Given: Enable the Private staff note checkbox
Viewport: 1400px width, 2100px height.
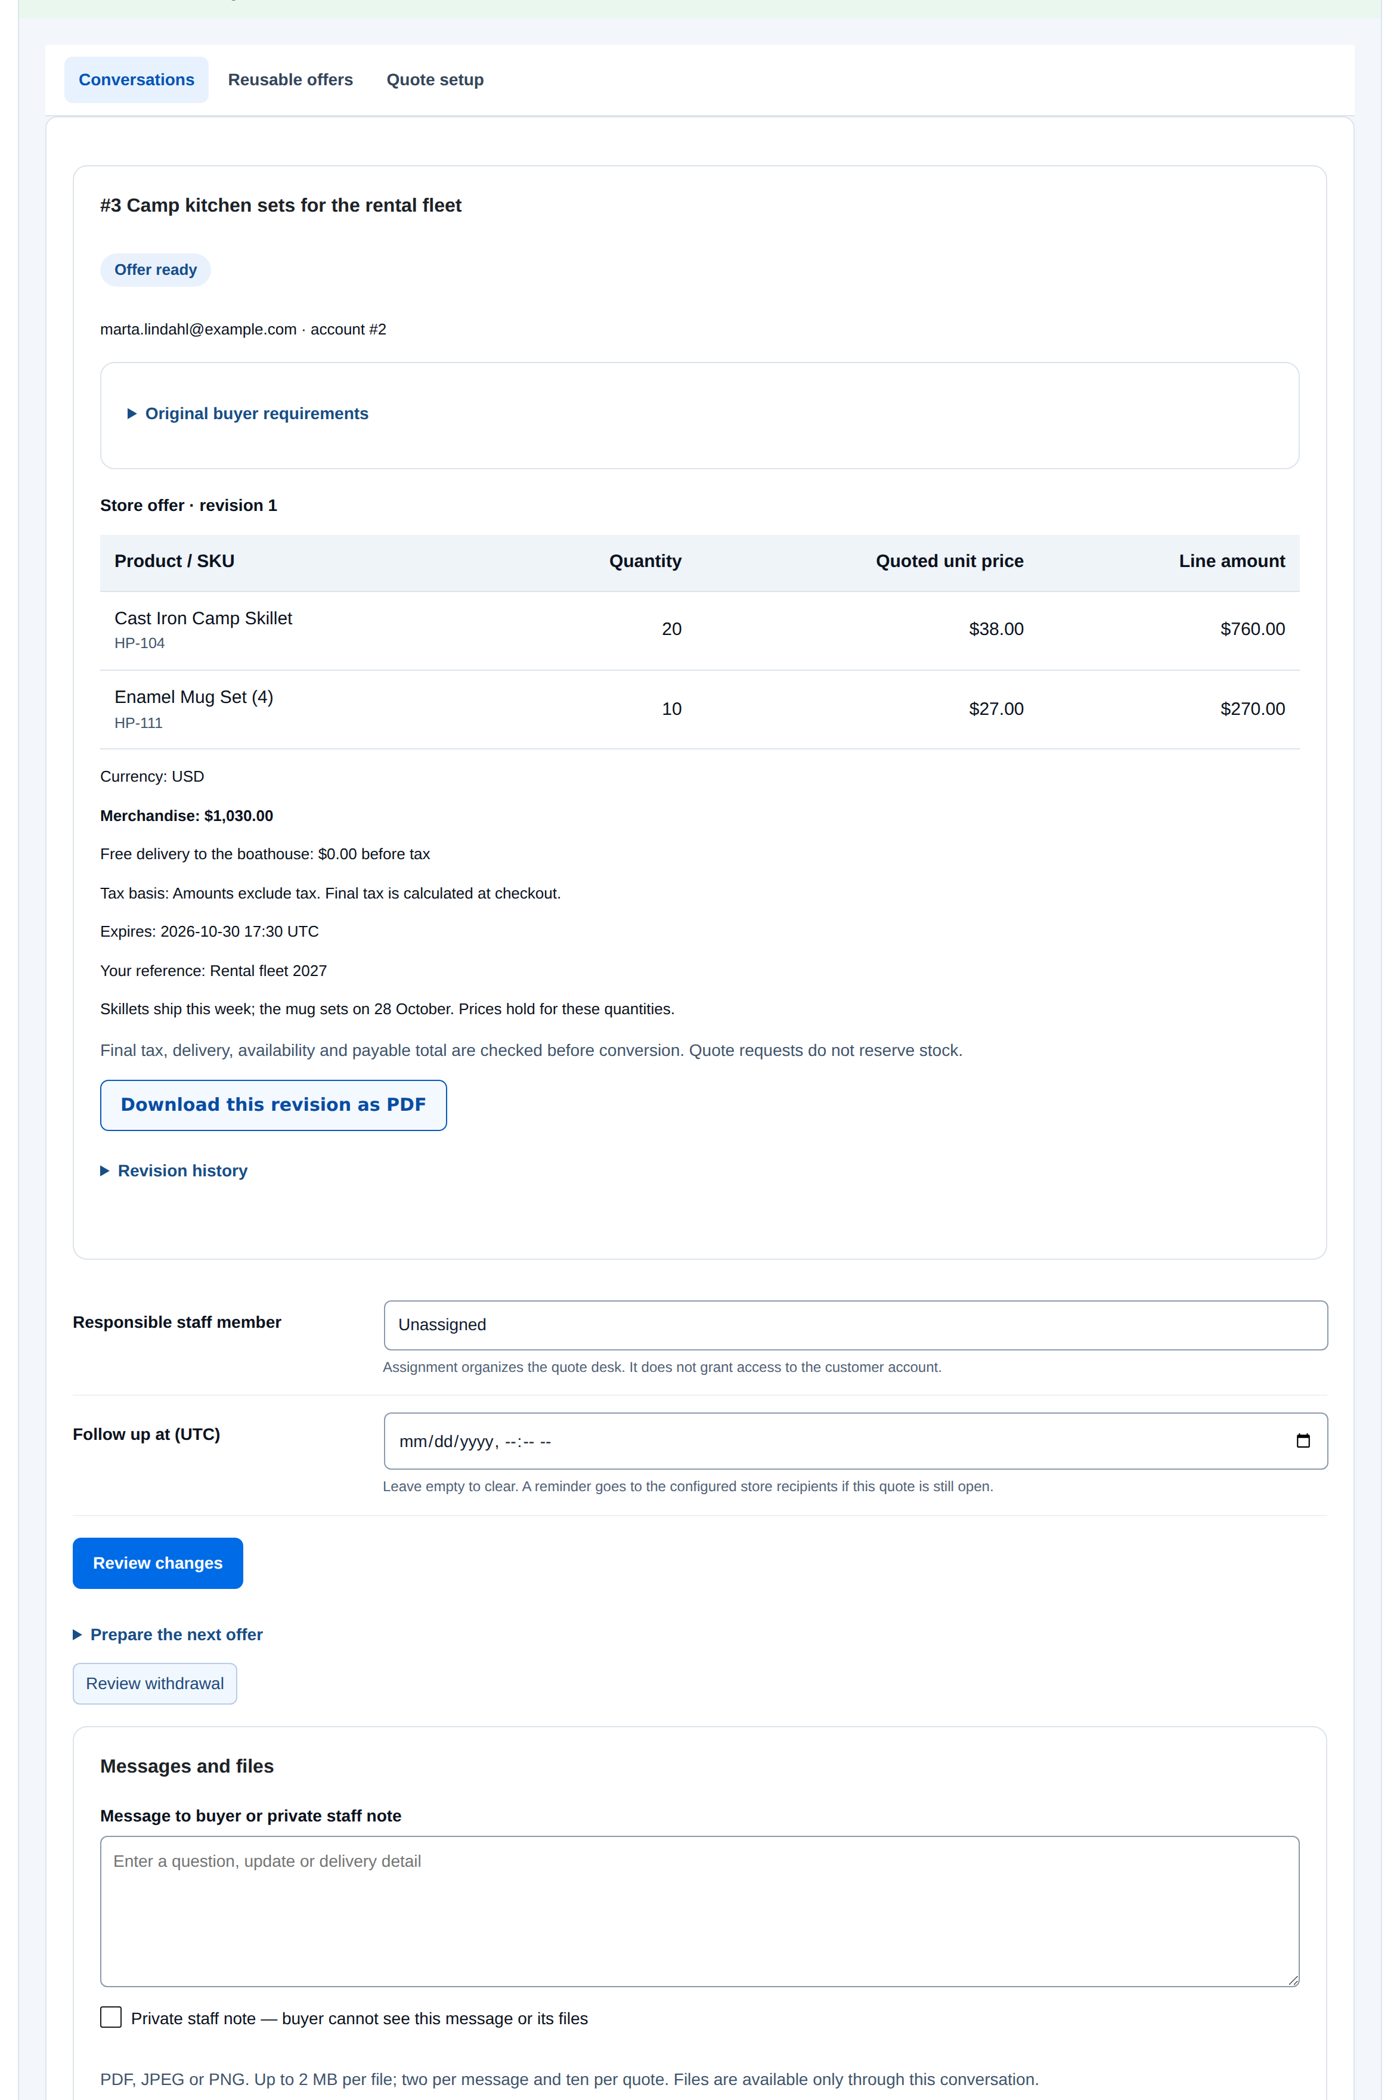Looking at the screenshot, I should (111, 2017).
